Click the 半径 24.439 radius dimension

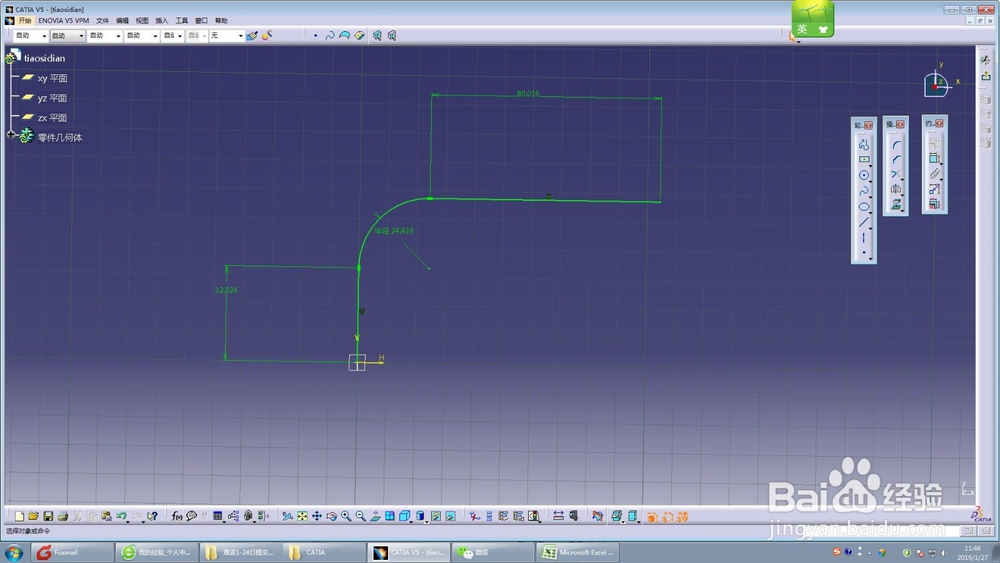coord(393,231)
